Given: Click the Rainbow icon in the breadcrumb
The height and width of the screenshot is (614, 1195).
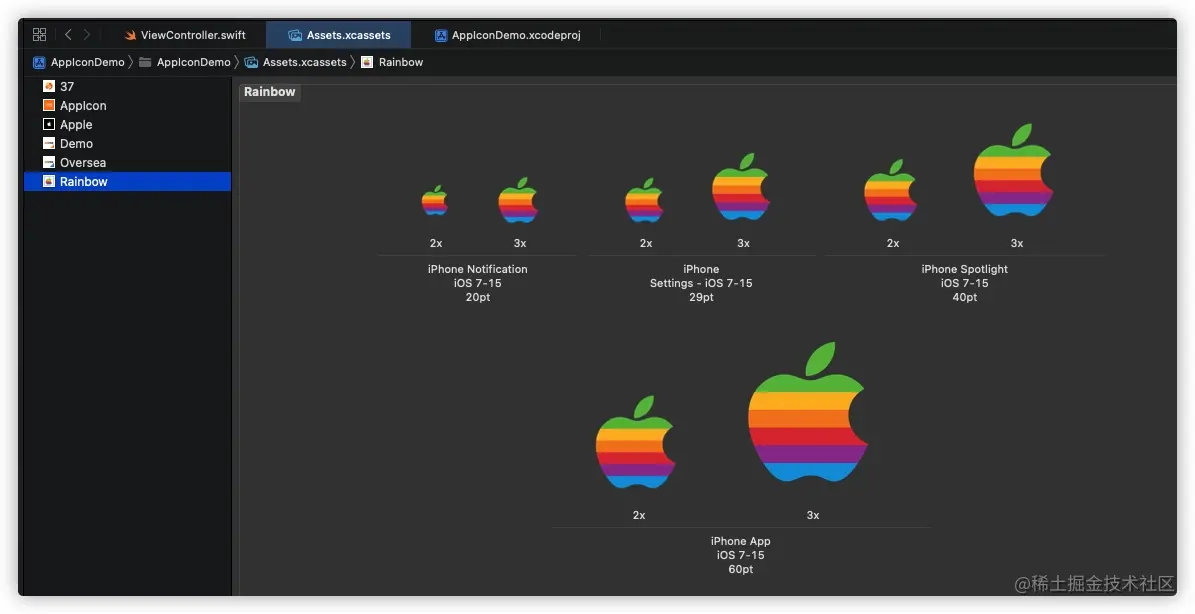Looking at the screenshot, I should click(367, 62).
